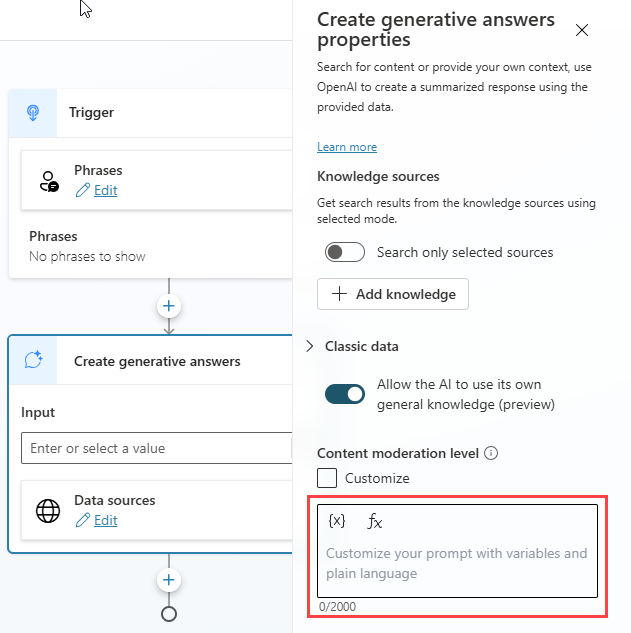Click the Trigger lightbulb icon
Viewport: 631px width, 633px height.
click(32, 112)
